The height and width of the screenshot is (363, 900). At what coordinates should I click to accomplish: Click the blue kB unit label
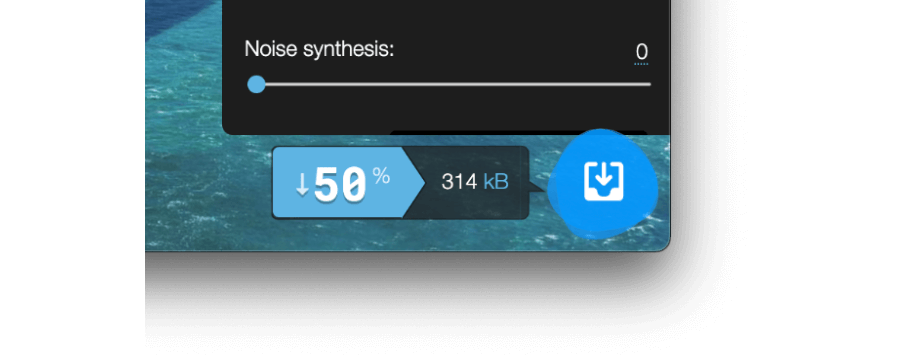496,182
